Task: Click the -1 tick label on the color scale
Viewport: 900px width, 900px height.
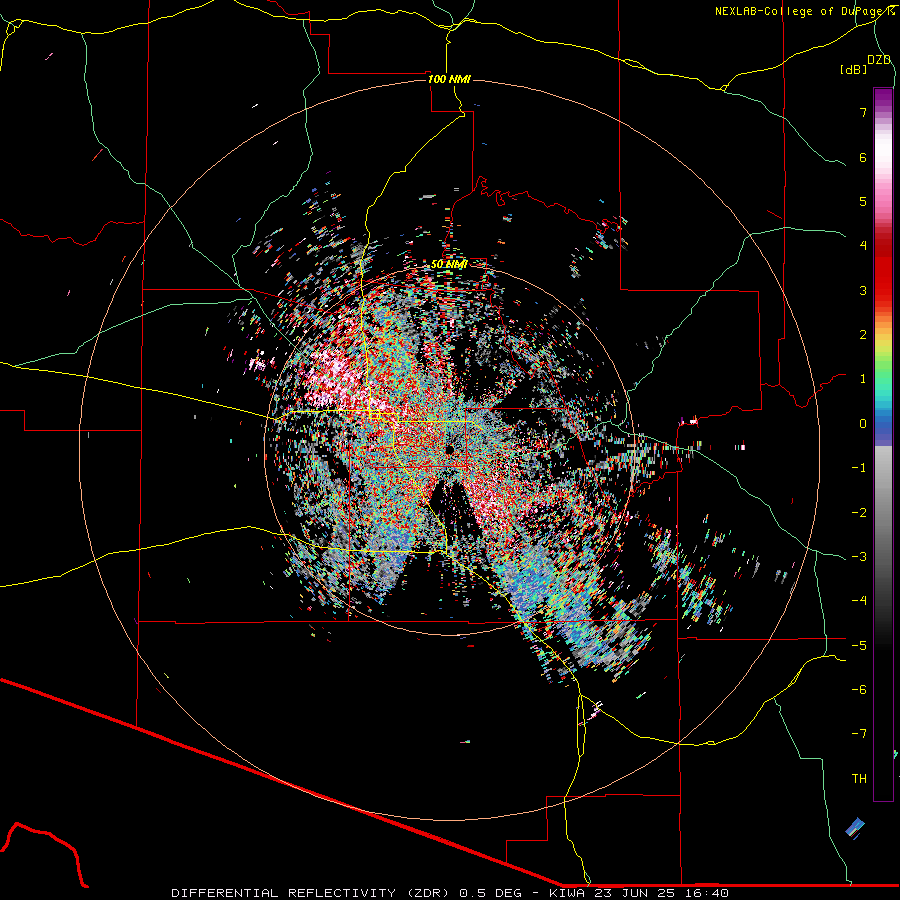Action: click(x=859, y=468)
